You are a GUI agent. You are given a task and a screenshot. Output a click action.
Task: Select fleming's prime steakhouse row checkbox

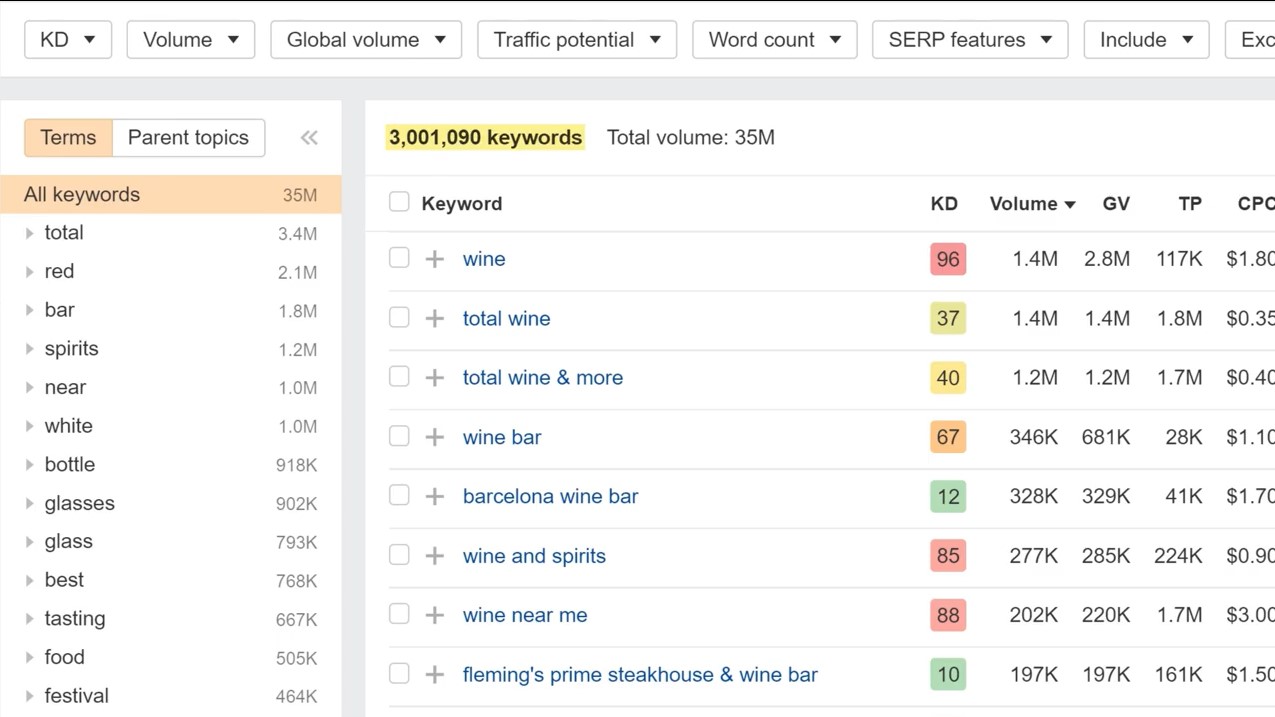399,673
